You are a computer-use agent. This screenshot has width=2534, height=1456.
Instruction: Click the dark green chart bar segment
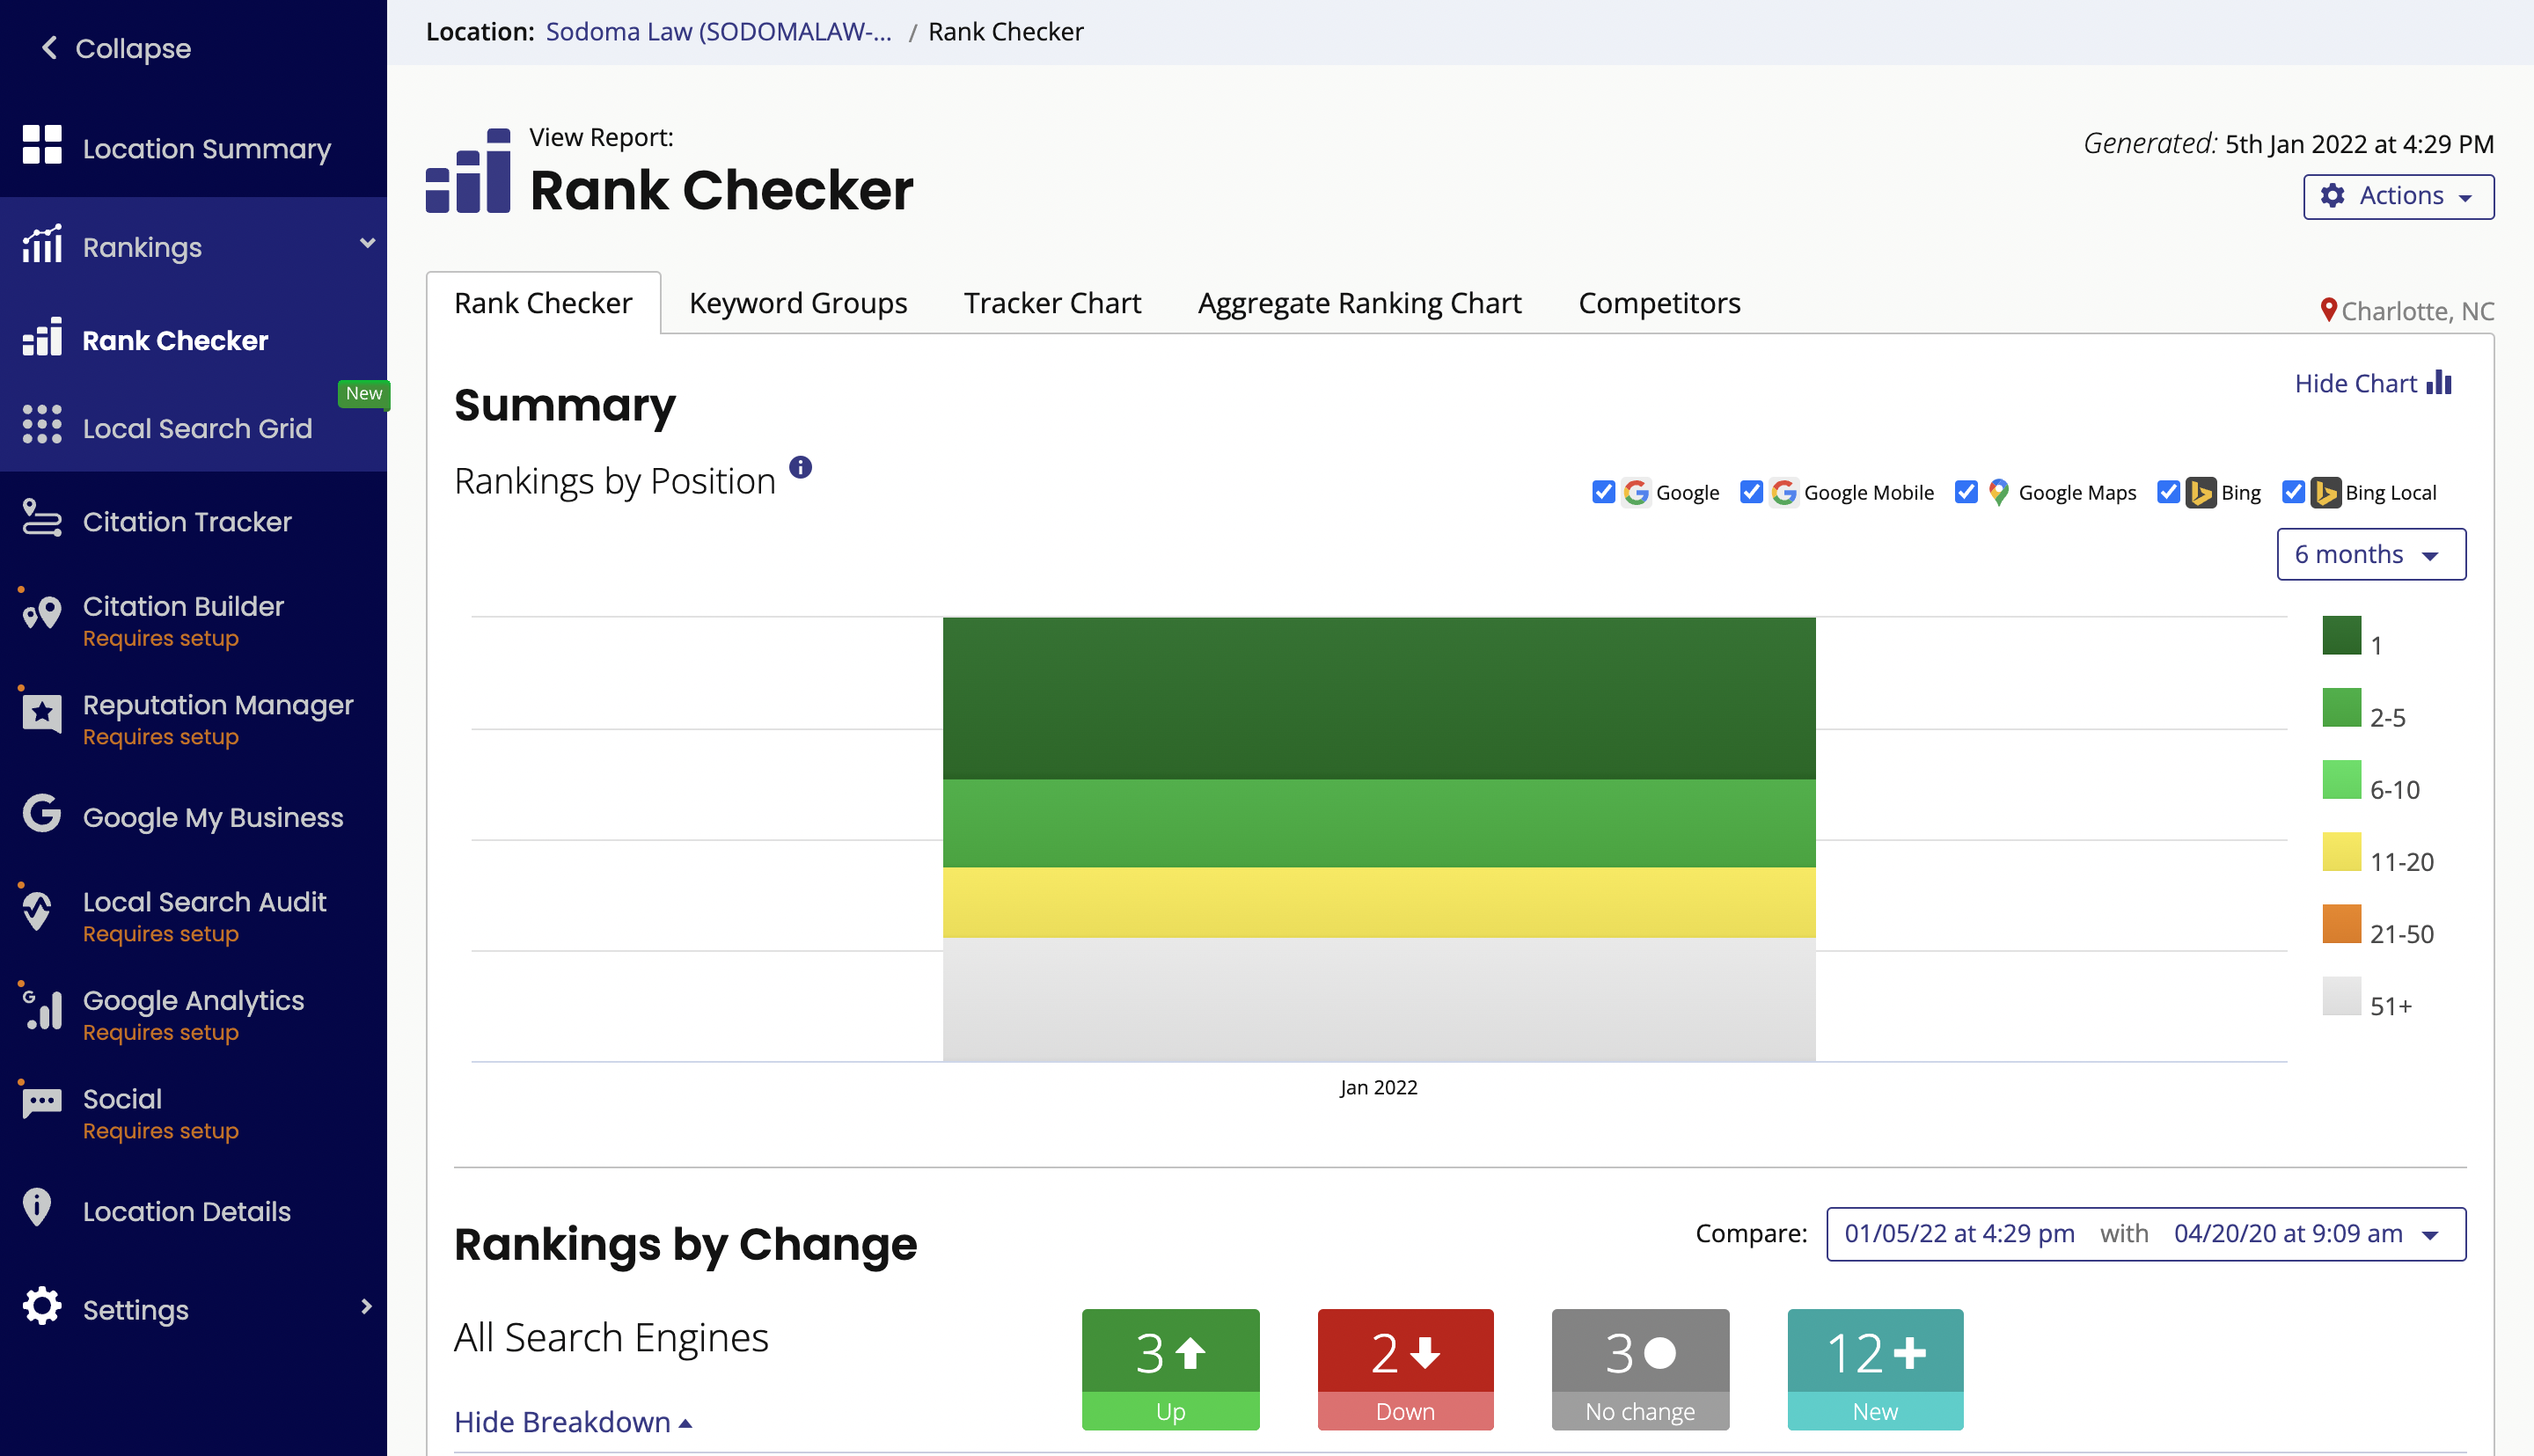(1379, 698)
